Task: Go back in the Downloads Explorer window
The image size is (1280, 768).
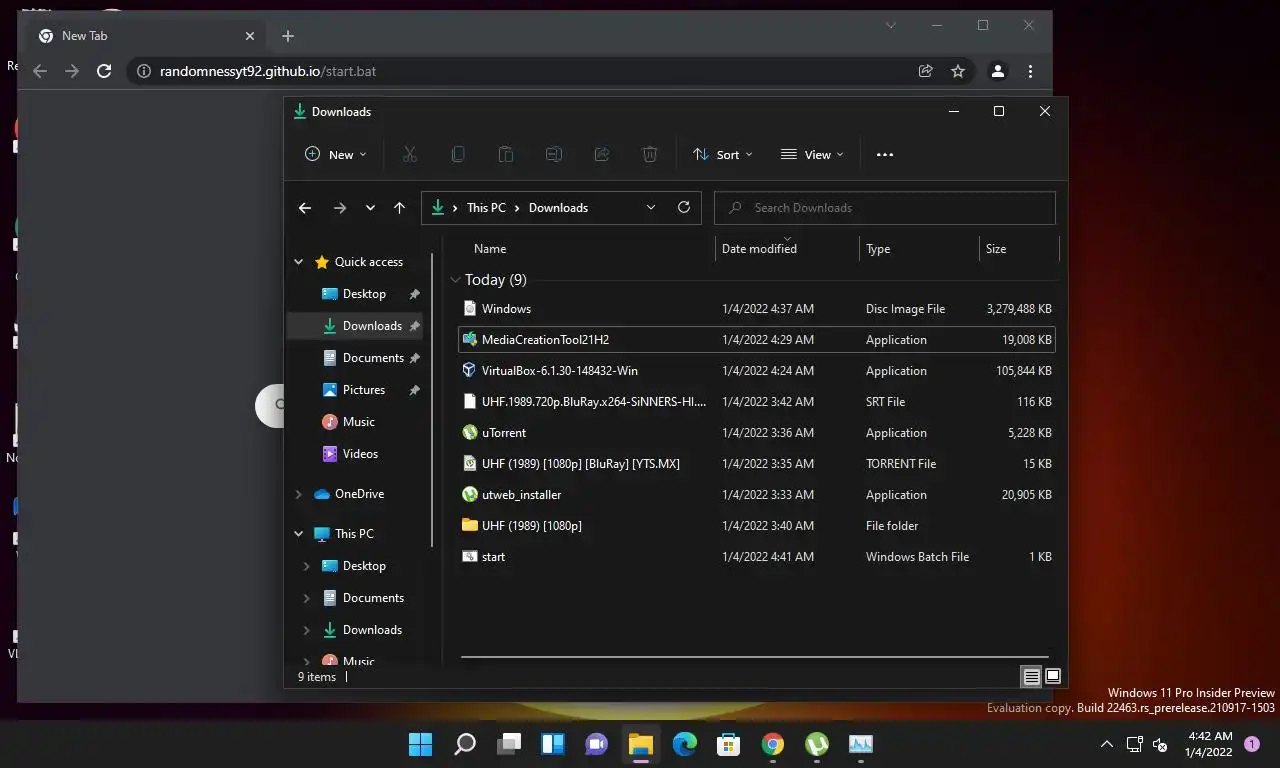Action: pos(305,208)
